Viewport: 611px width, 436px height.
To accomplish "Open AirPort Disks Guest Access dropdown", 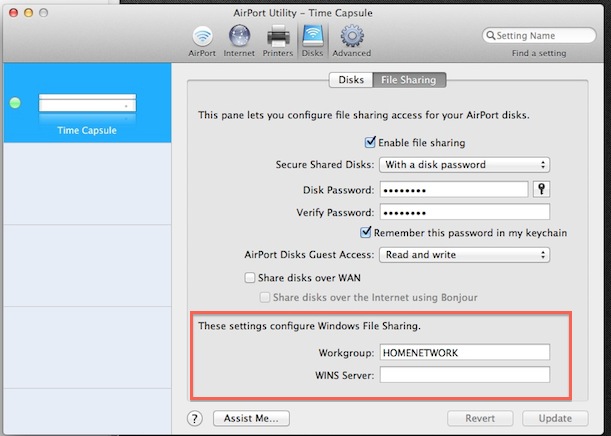I will click(464, 255).
